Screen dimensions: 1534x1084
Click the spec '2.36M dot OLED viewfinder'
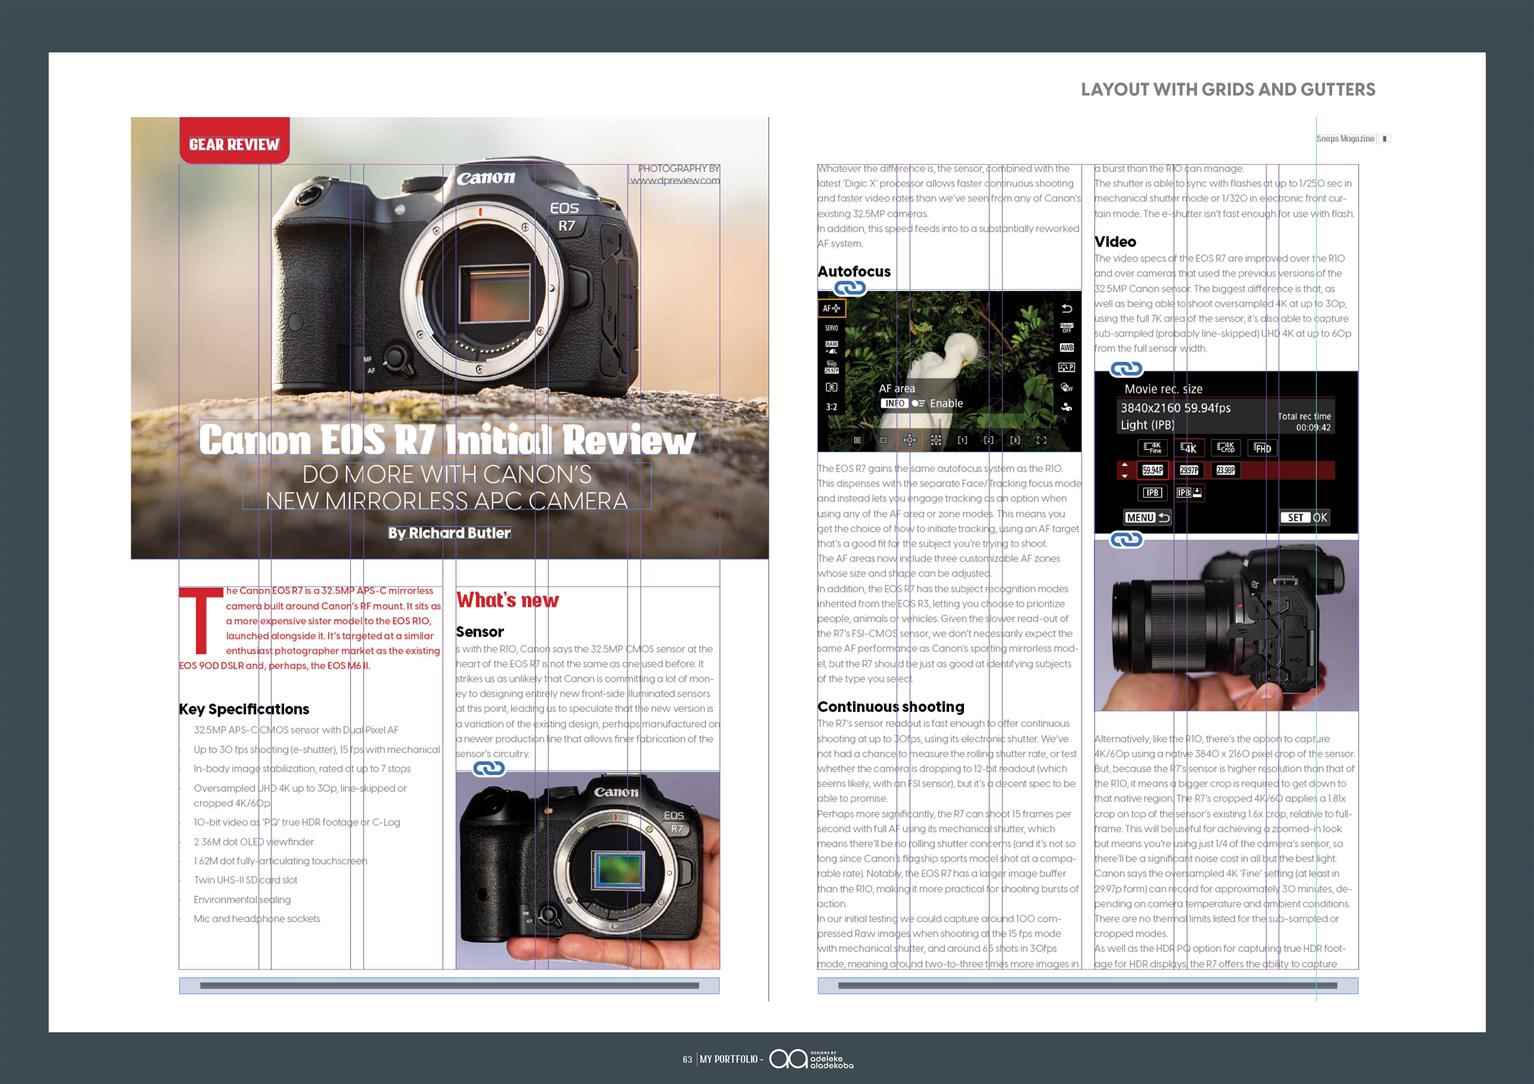[x=254, y=841]
